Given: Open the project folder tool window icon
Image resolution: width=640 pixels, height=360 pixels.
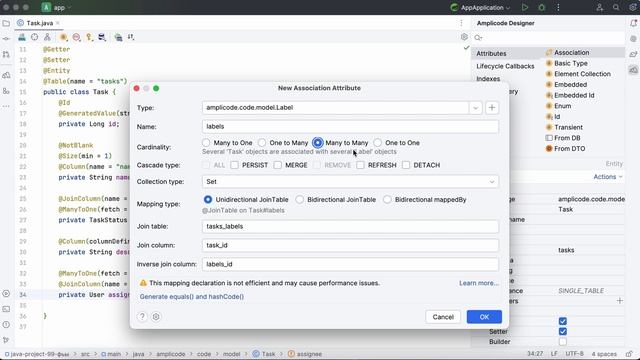Looking at the screenshot, I should tap(6, 23).
